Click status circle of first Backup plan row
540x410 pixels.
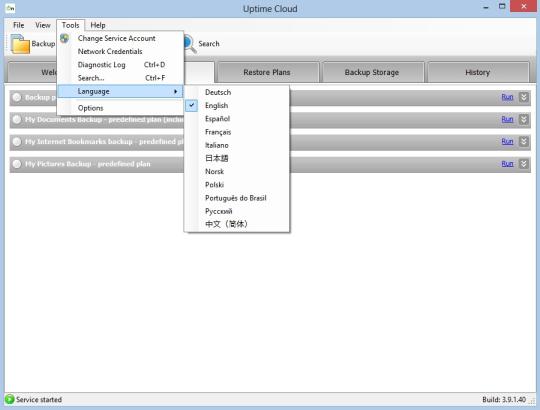click(x=17, y=97)
